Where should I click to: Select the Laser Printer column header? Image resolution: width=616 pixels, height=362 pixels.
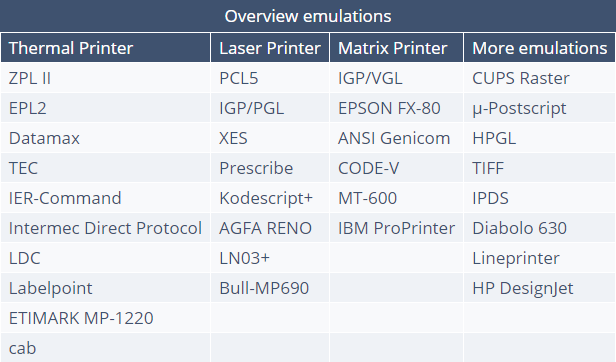coord(270,48)
